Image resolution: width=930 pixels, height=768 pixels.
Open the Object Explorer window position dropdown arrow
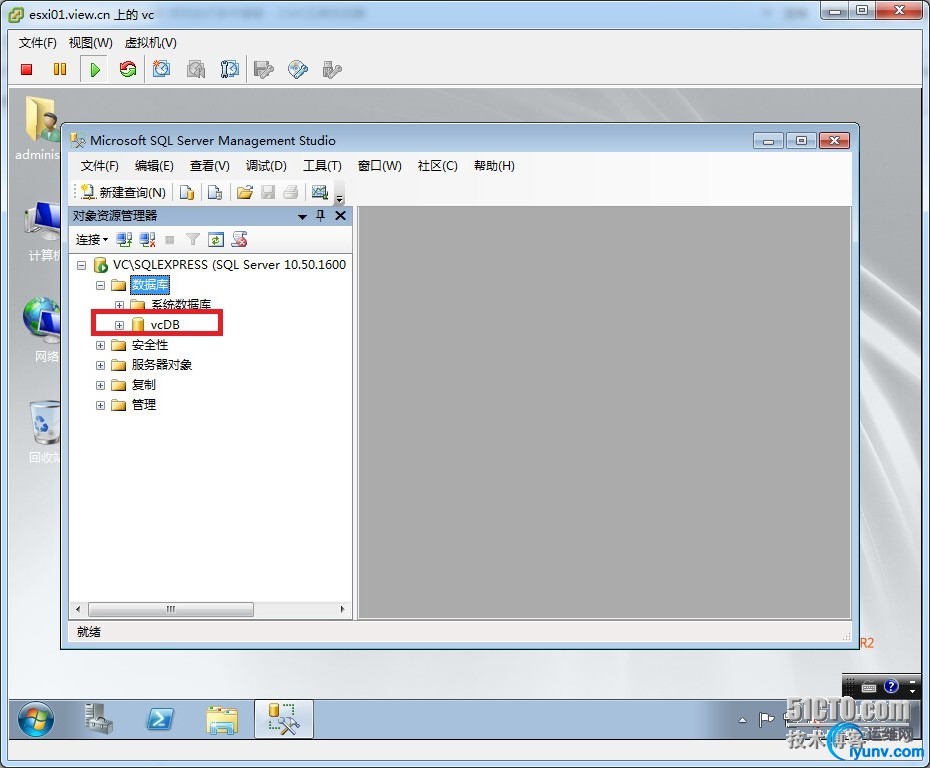[302, 216]
